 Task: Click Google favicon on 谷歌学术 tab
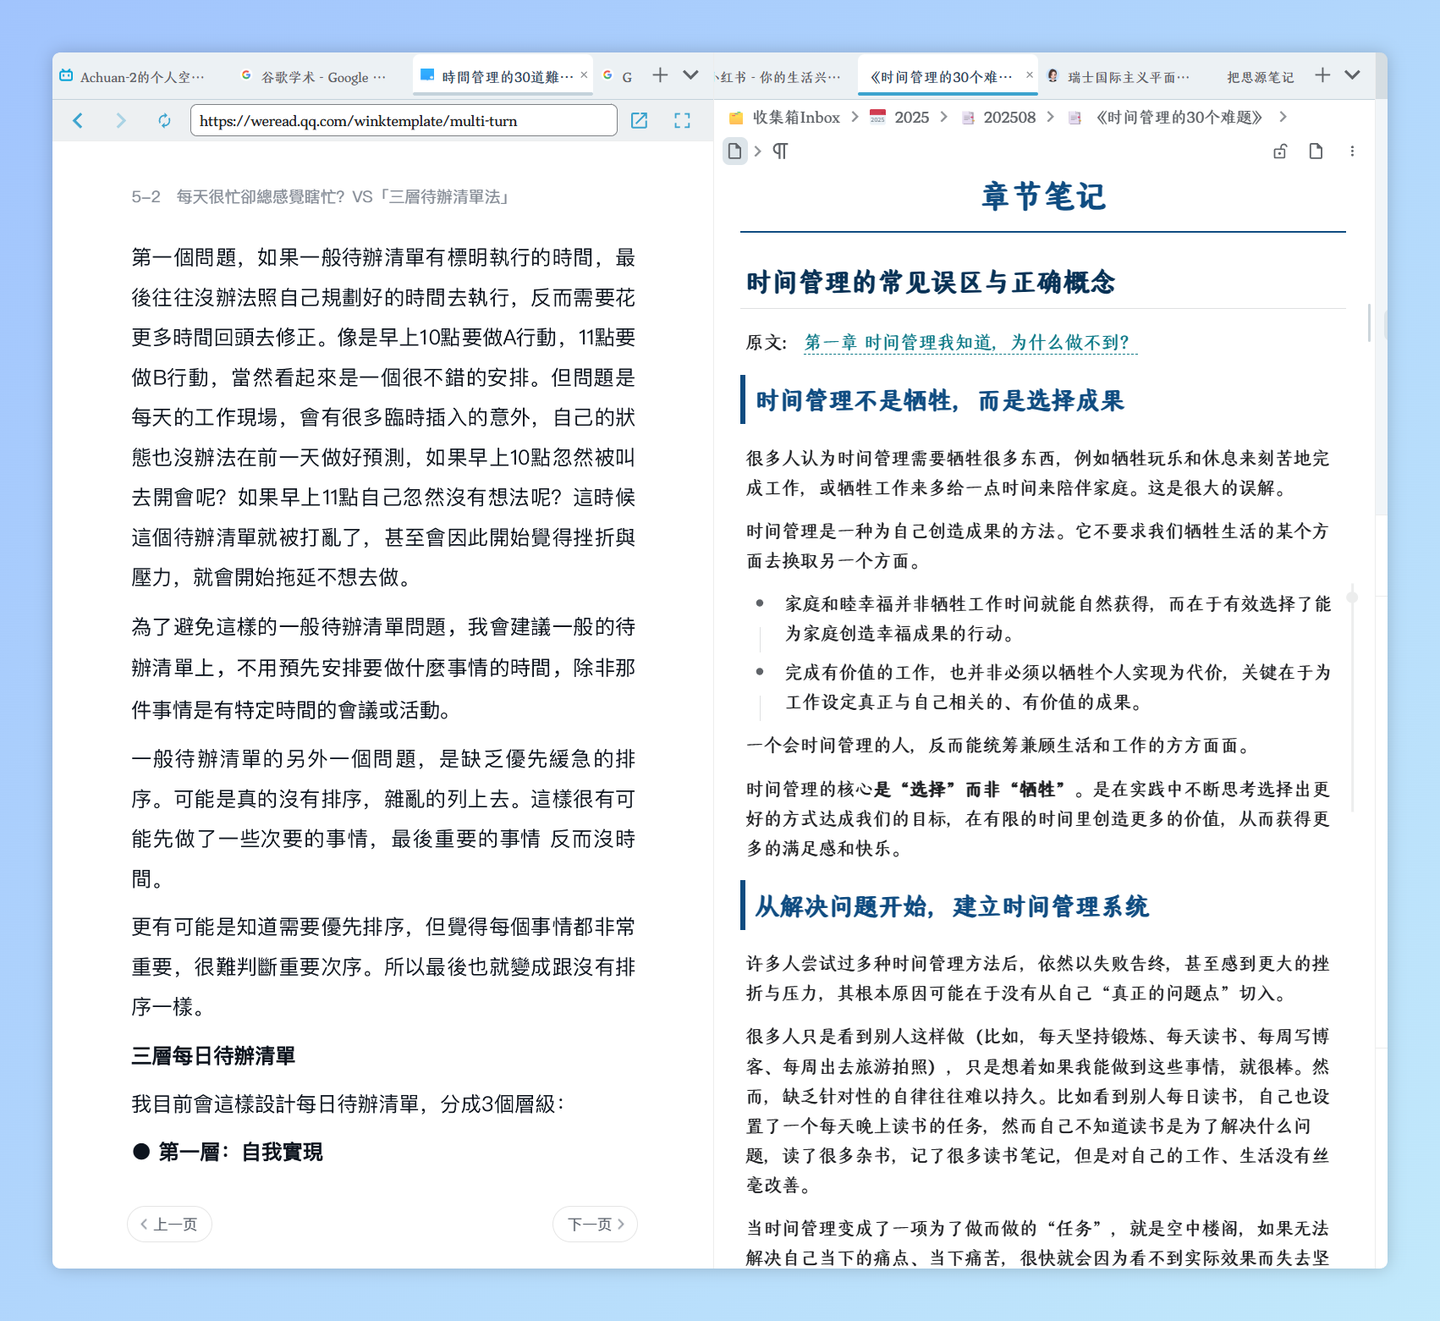click(x=246, y=75)
